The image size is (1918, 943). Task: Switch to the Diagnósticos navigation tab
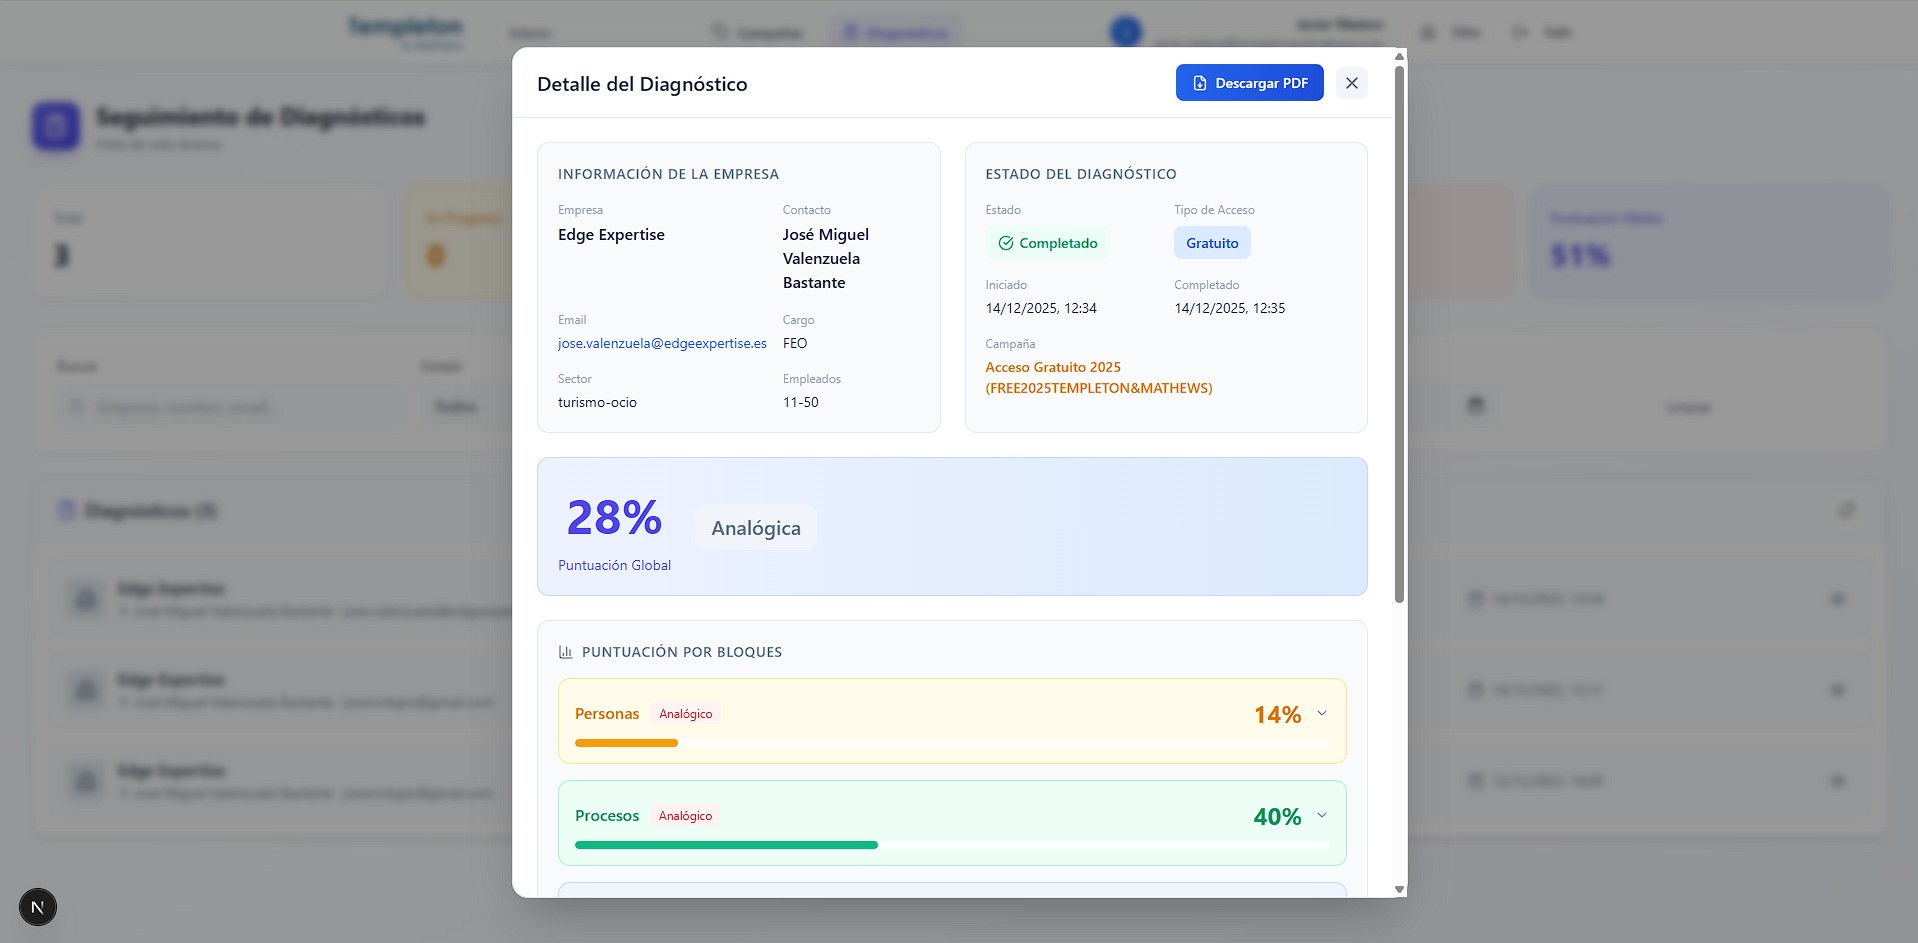pos(895,33)
